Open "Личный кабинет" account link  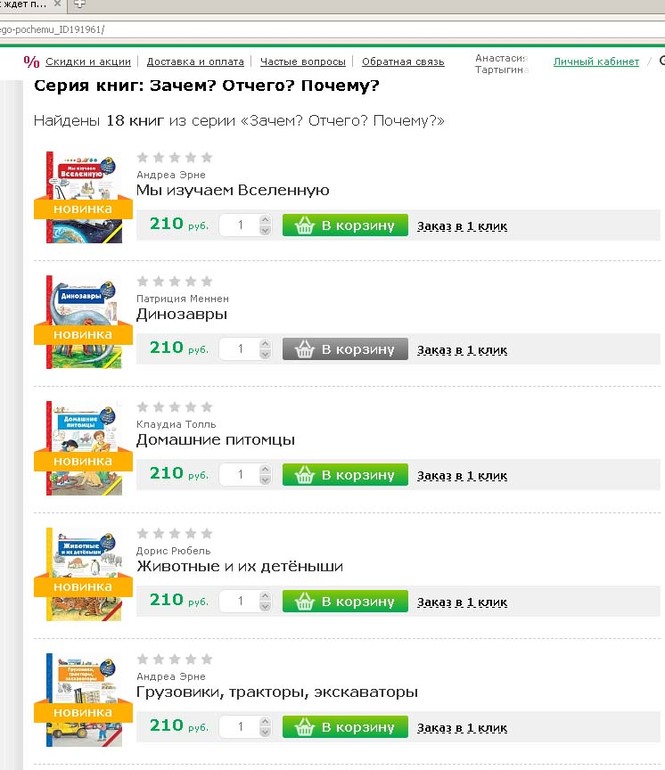click(x=596, y=62)
